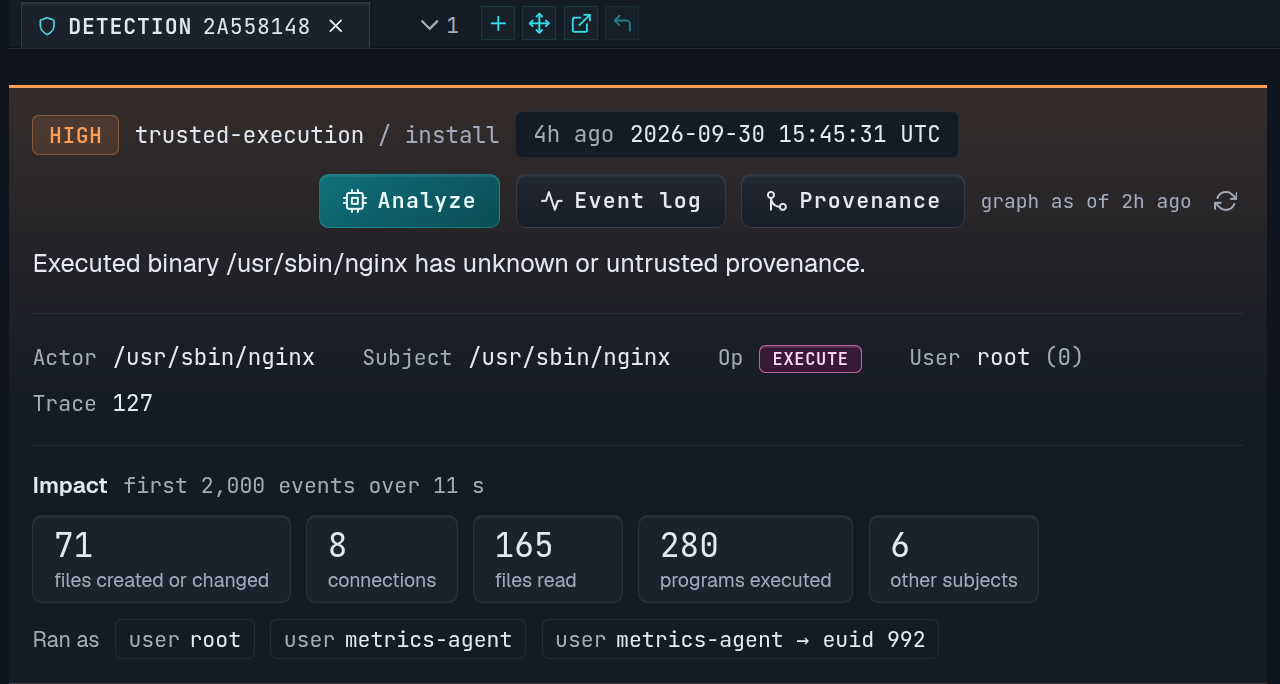This screenshot has width=1280, height=684.
Task: Click the Impact heading
Action: [70, 486]
